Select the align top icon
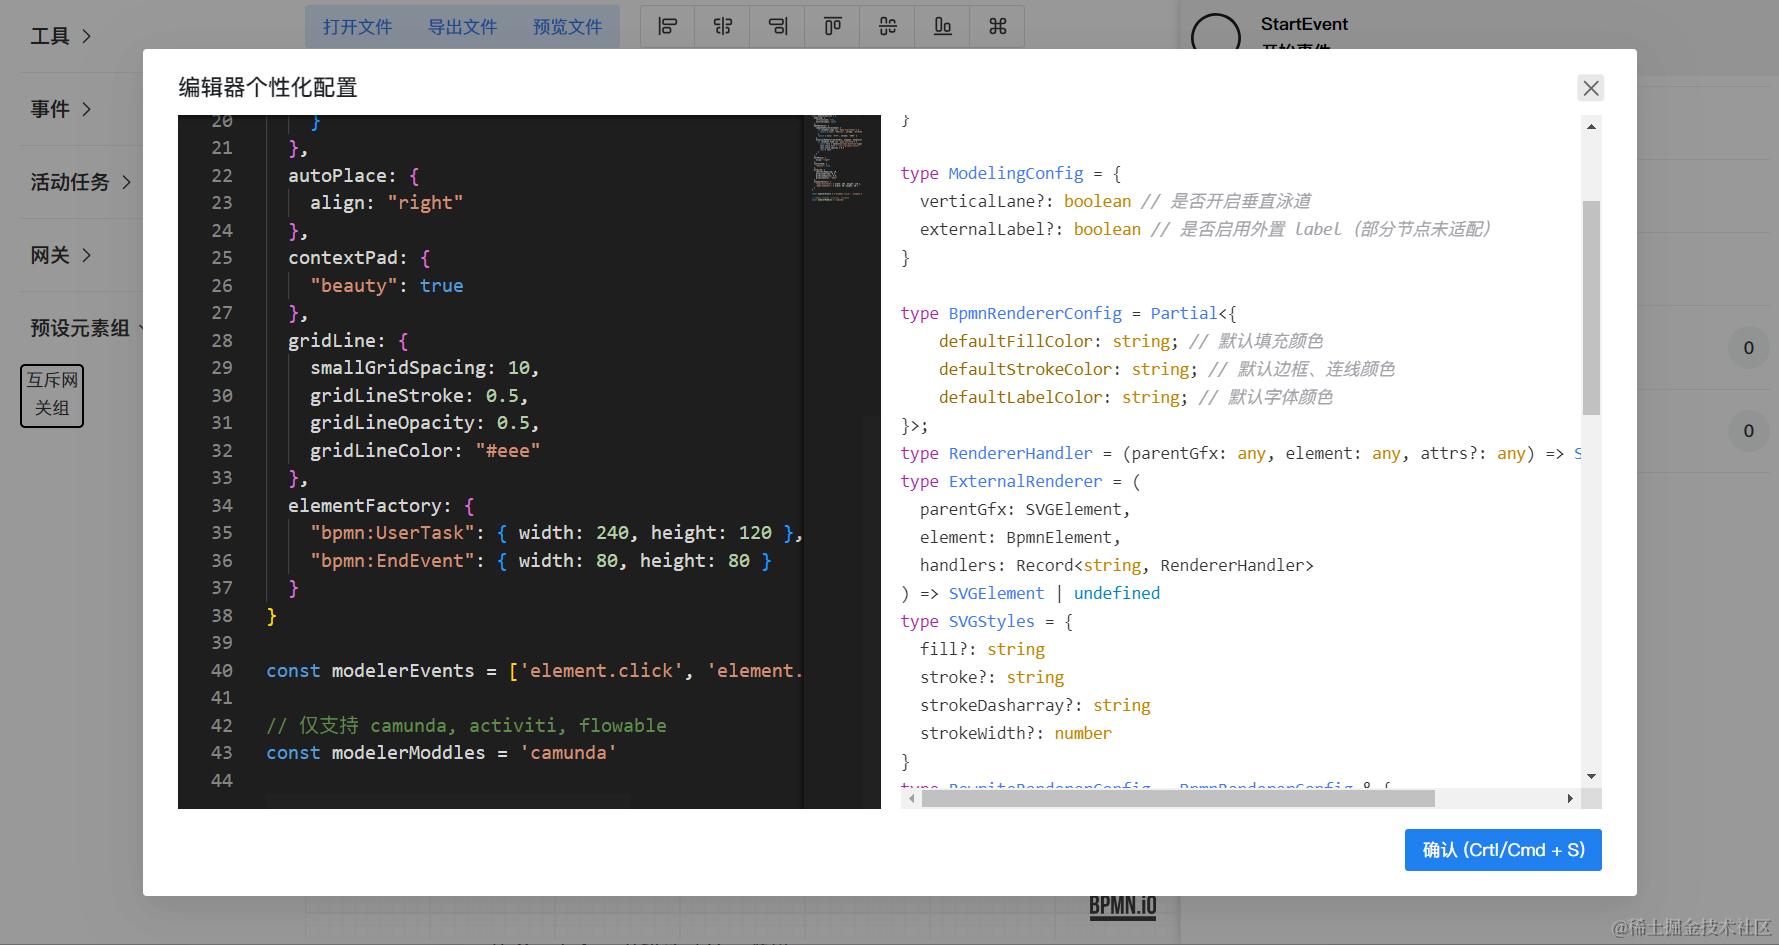Viewport: 1779px width, 945px height. click(x=832, y=27)
